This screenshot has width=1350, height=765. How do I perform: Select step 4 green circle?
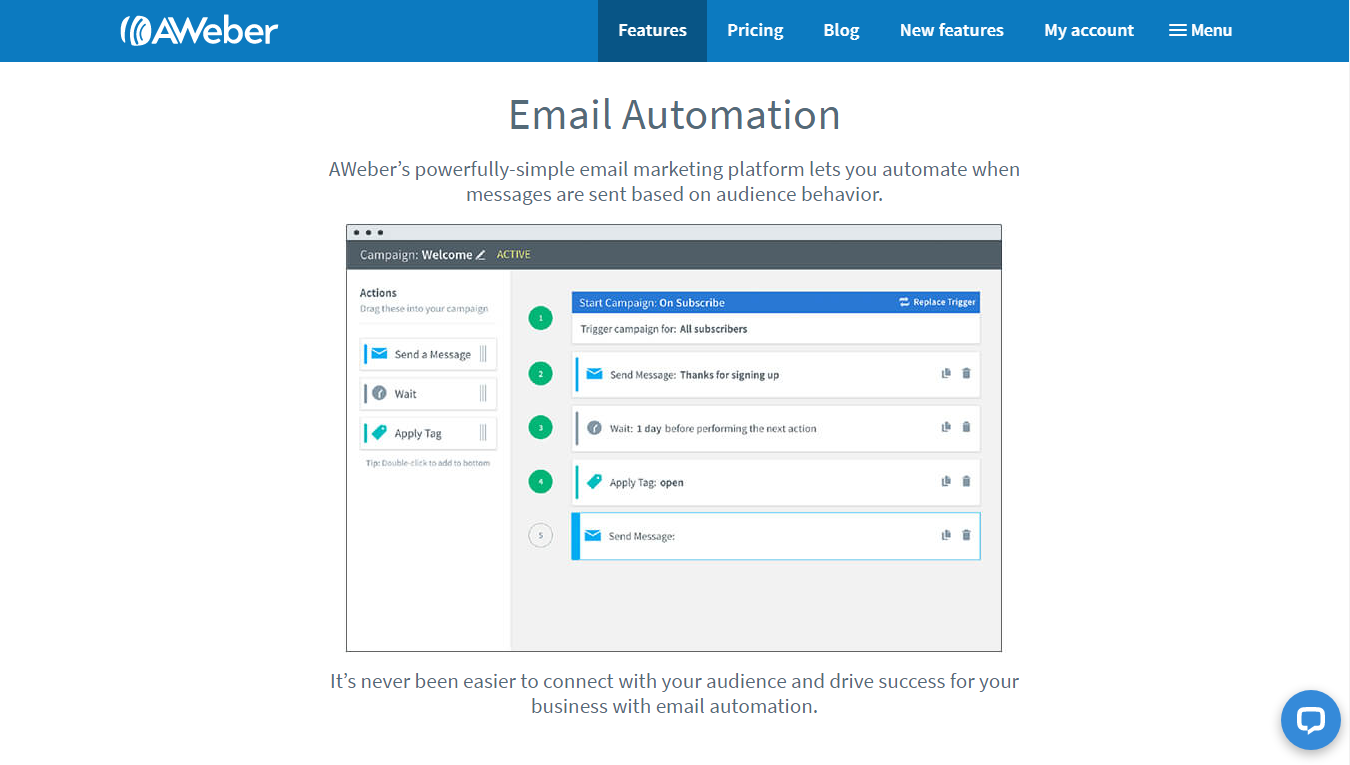tap(540, 482)
